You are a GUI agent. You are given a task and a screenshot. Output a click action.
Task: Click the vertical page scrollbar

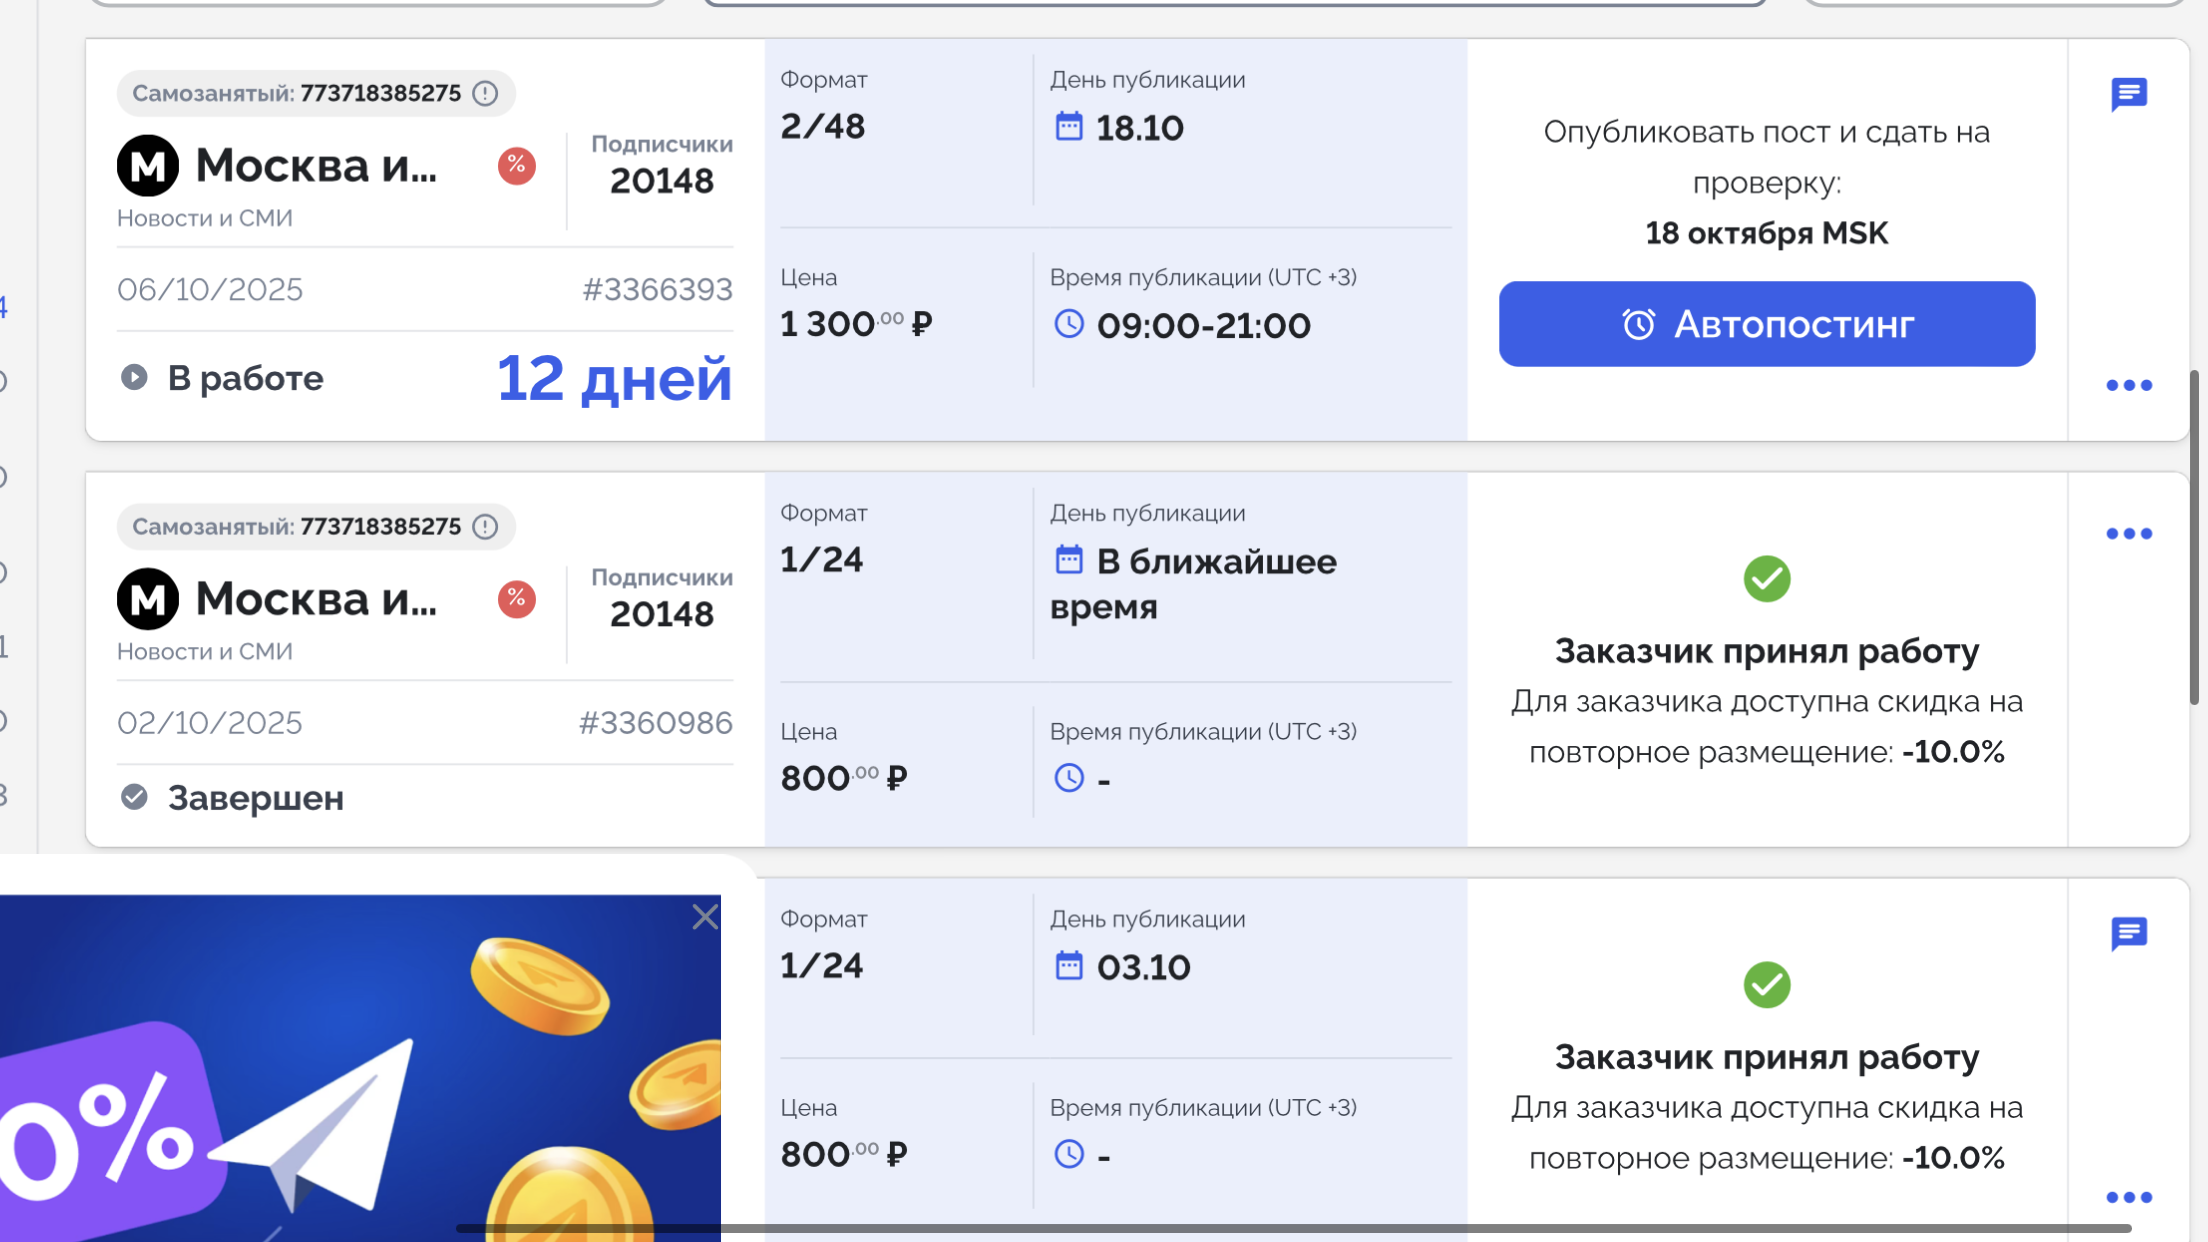click(x=2194, y=540)
